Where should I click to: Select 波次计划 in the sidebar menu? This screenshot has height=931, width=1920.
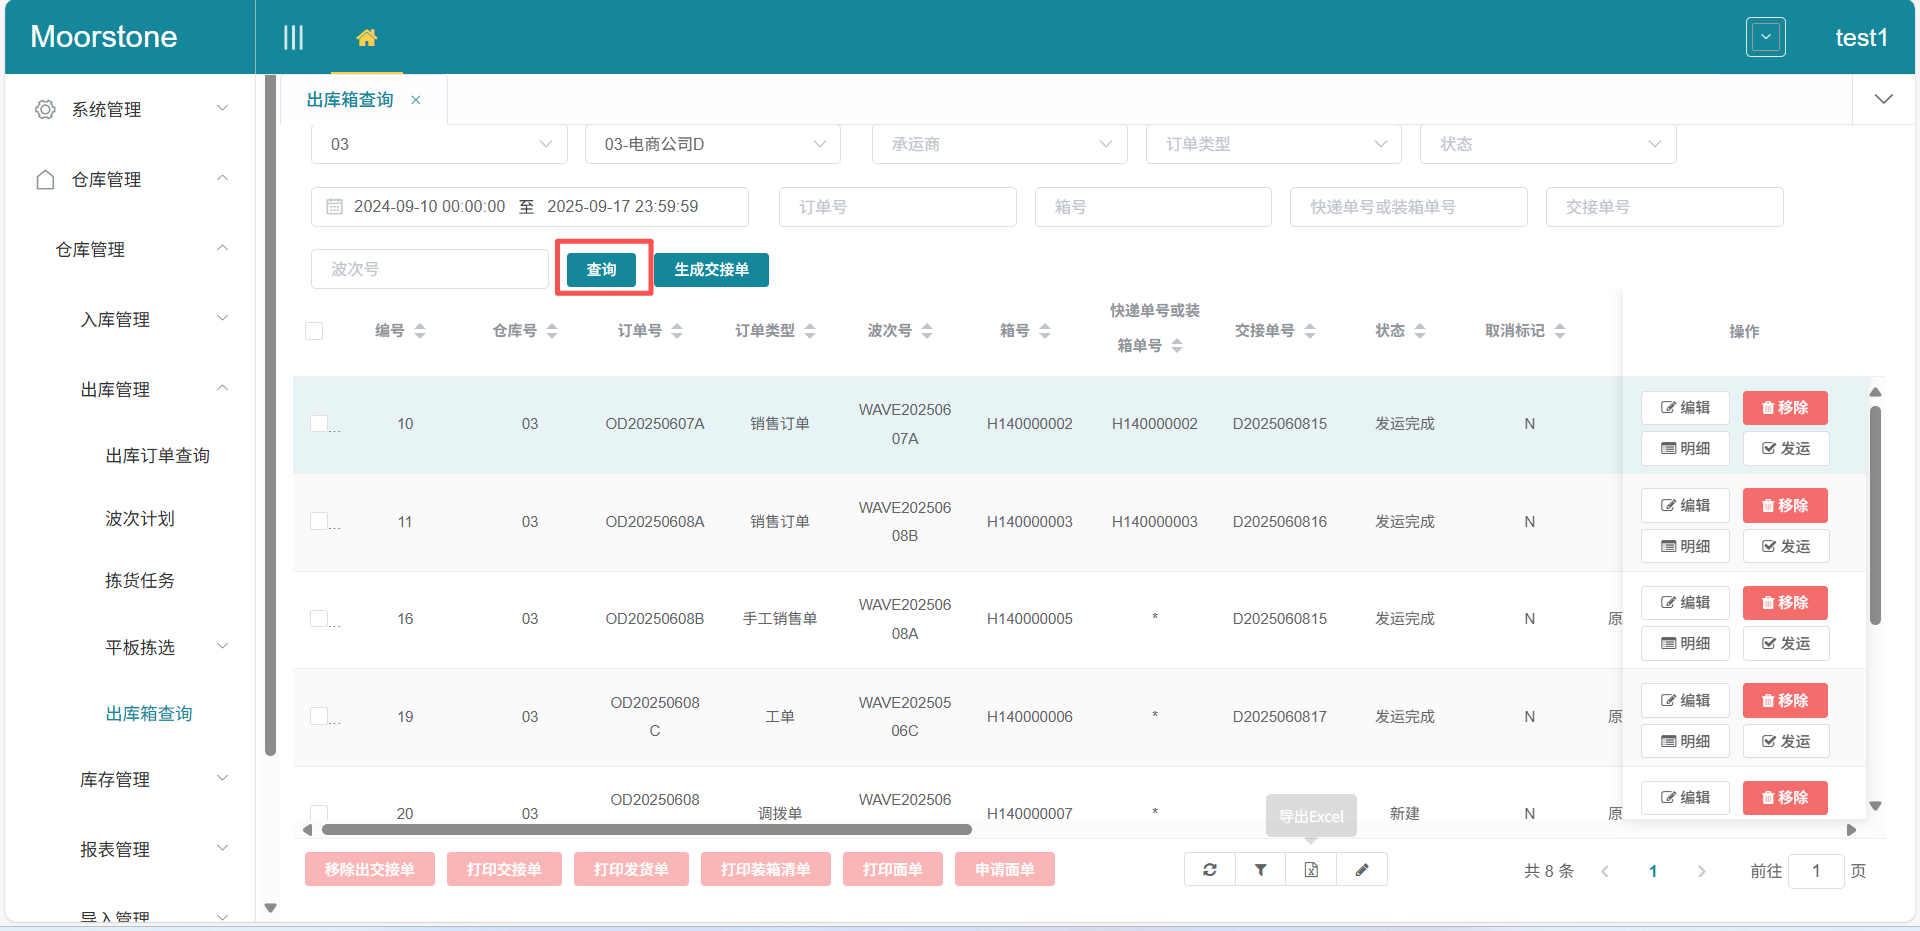pyautogui.click(x=140, y=518)
